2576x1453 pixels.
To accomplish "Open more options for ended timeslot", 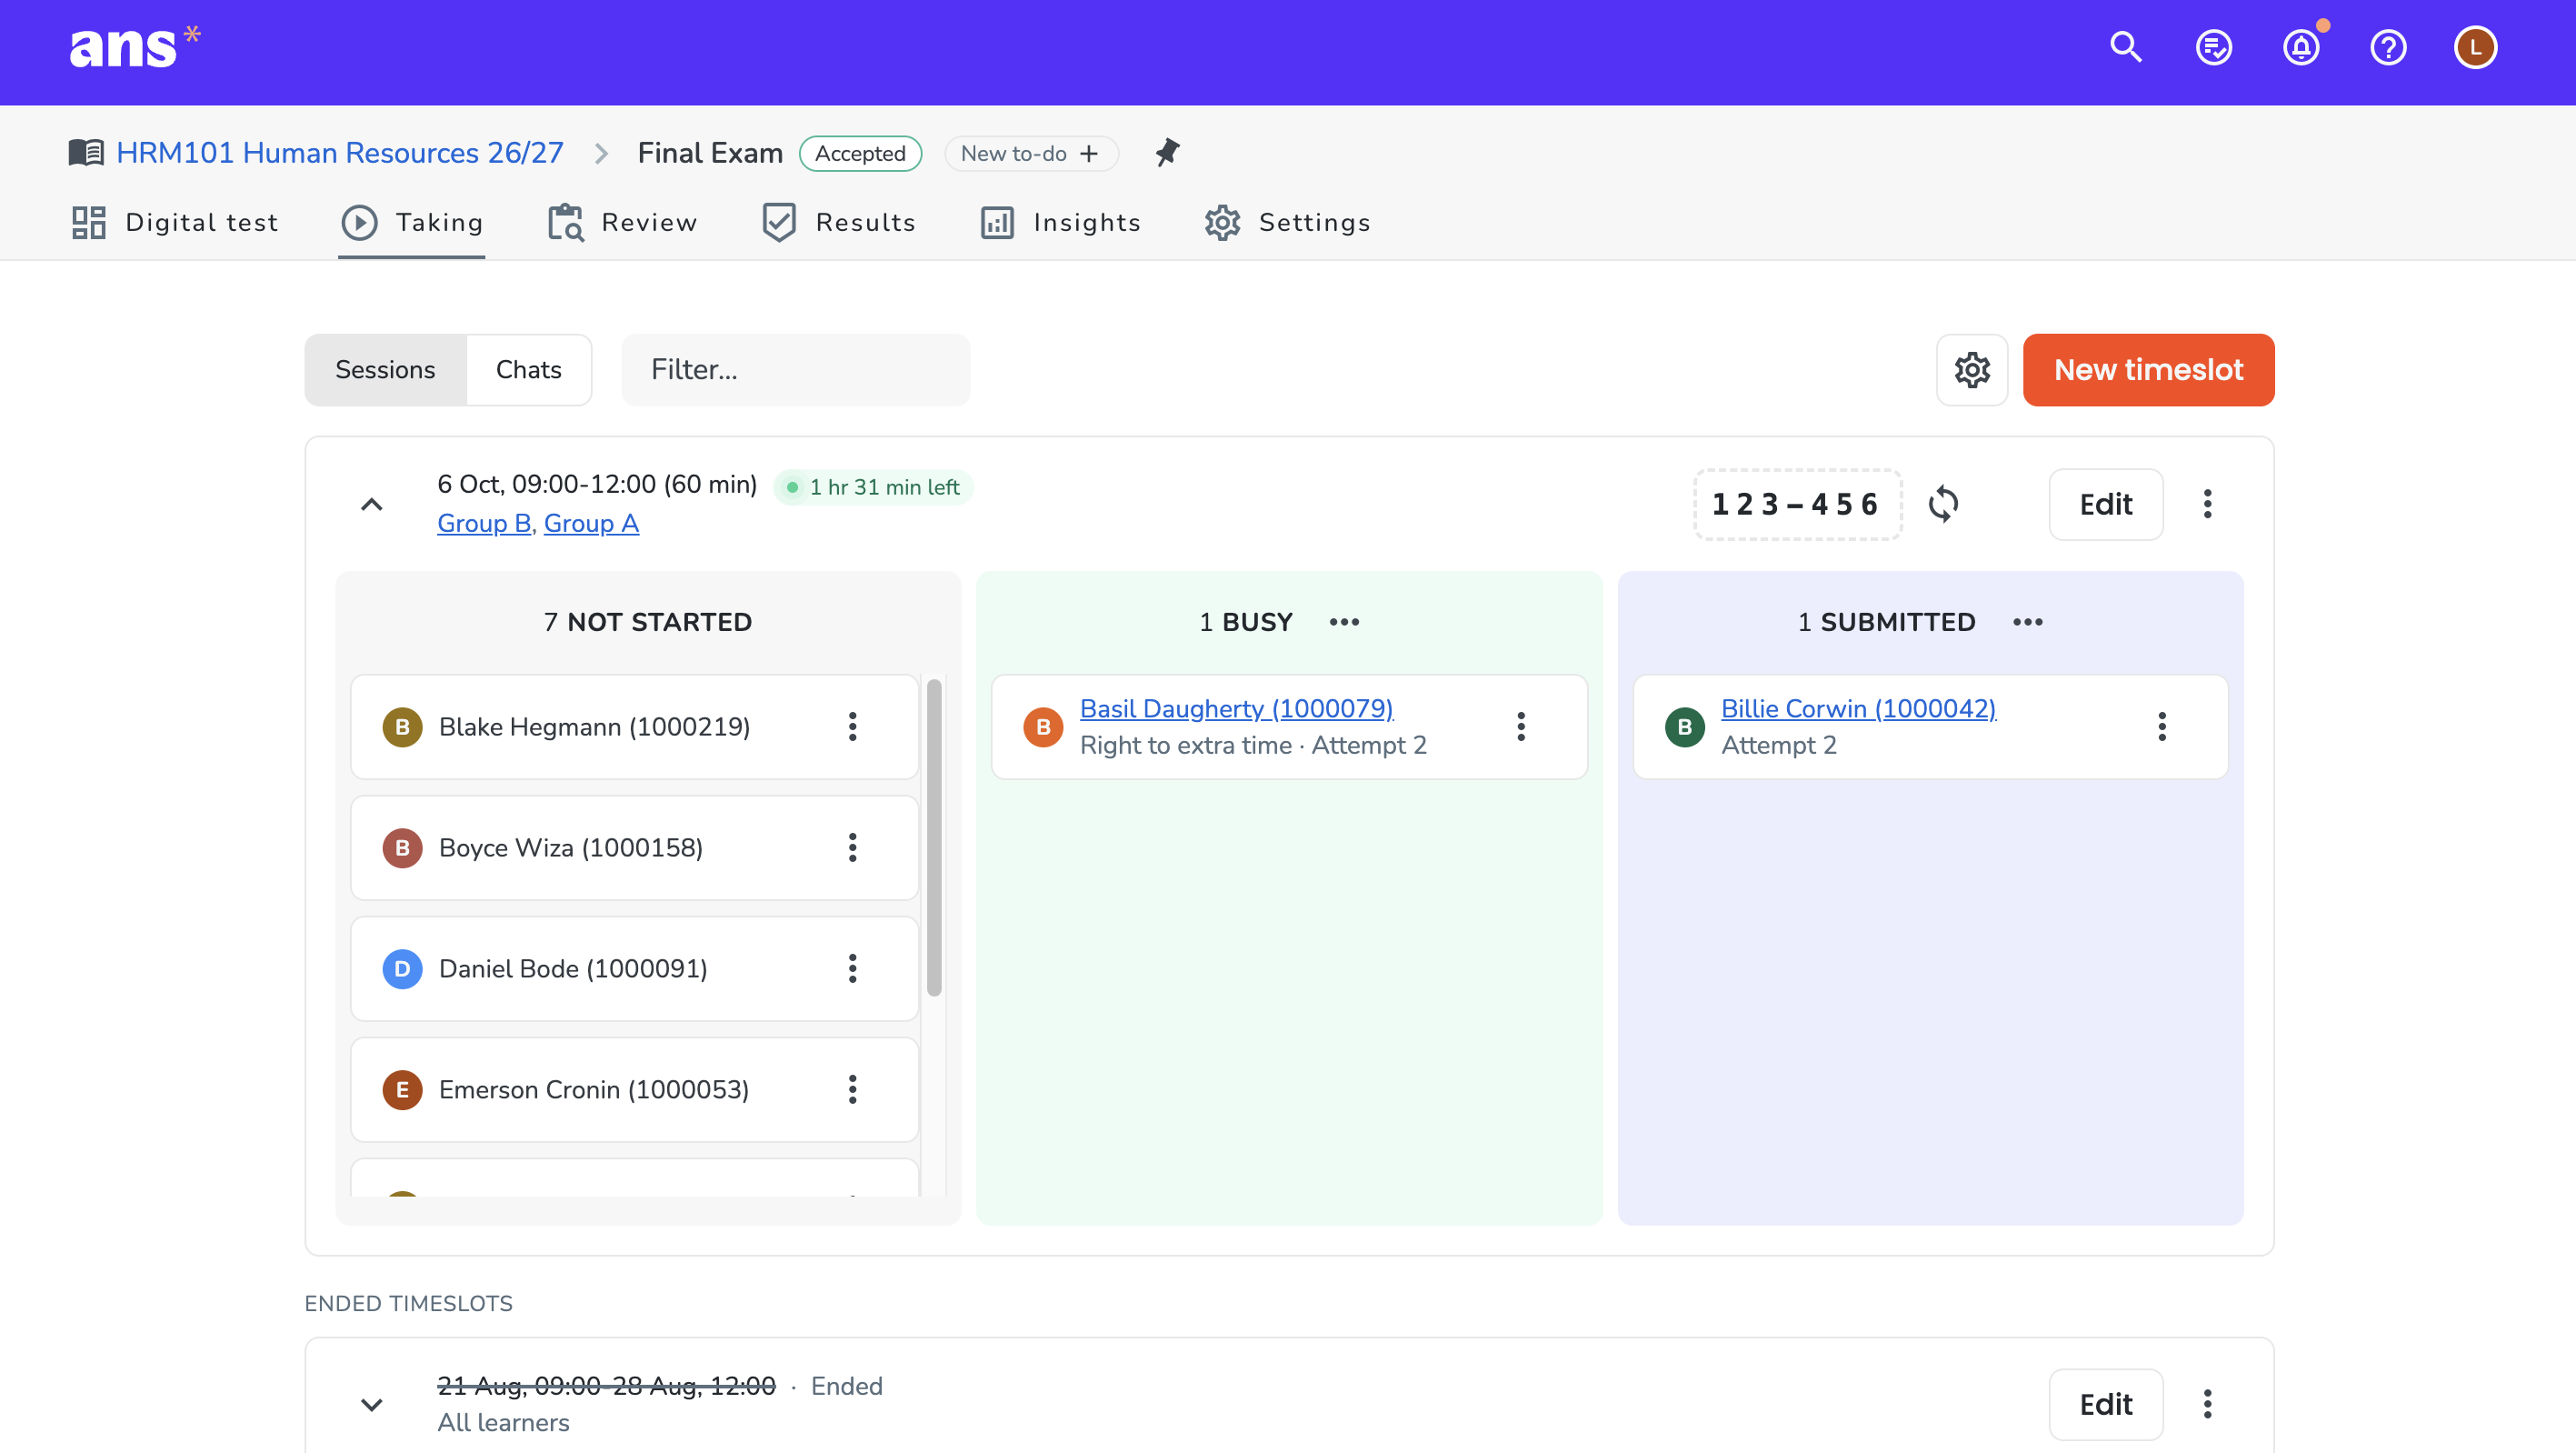I will [2207, 1404].
